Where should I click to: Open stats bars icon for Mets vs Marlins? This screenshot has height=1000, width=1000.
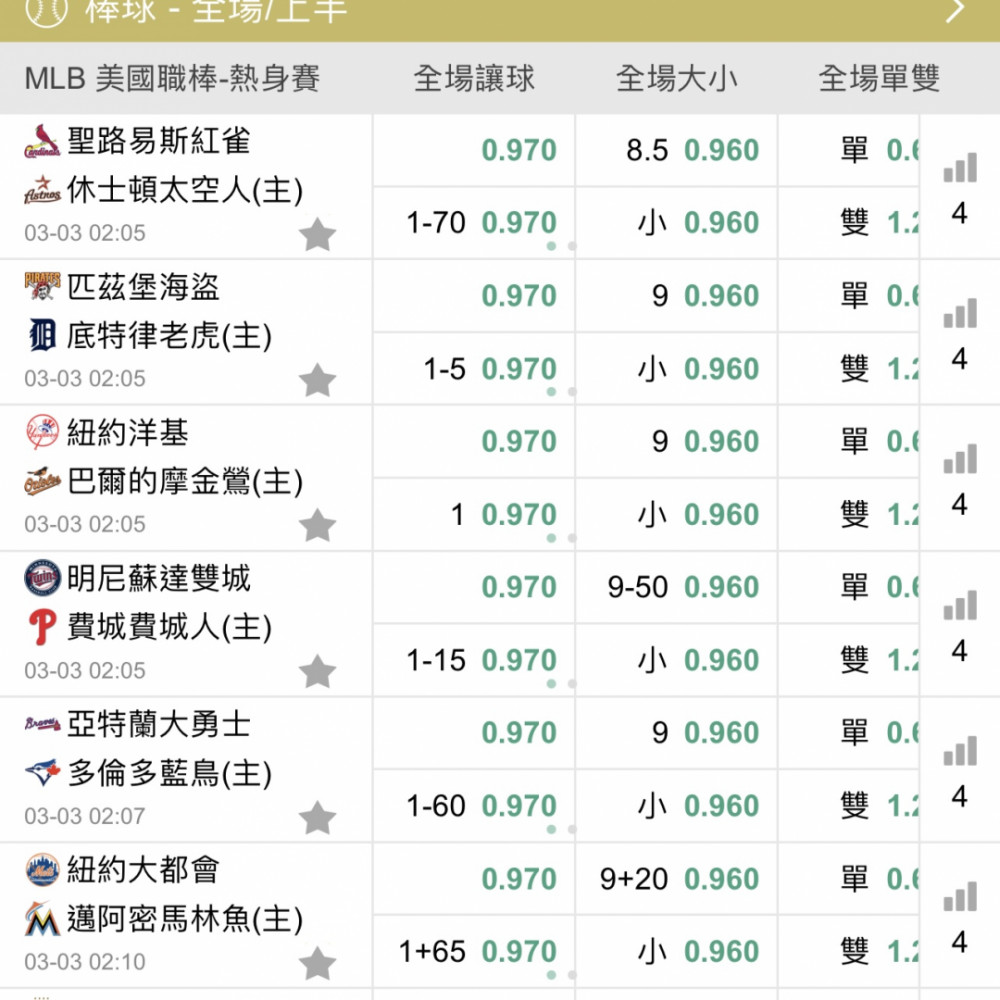(960, 897)
